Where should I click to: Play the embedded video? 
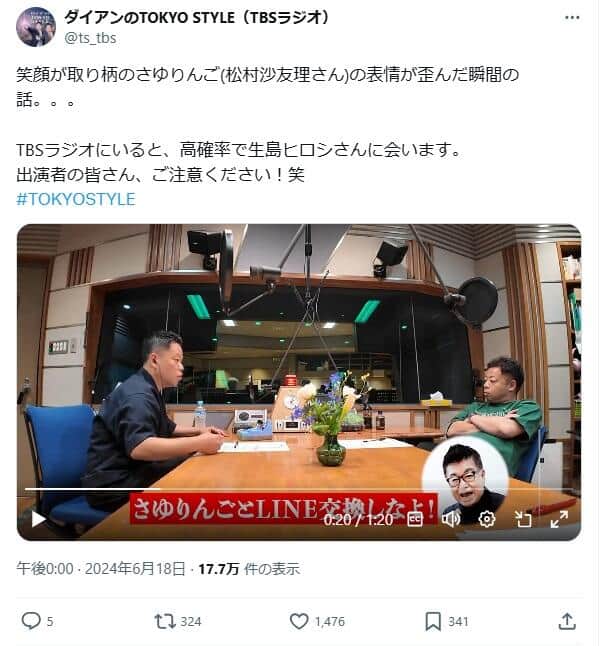[38, 518]
